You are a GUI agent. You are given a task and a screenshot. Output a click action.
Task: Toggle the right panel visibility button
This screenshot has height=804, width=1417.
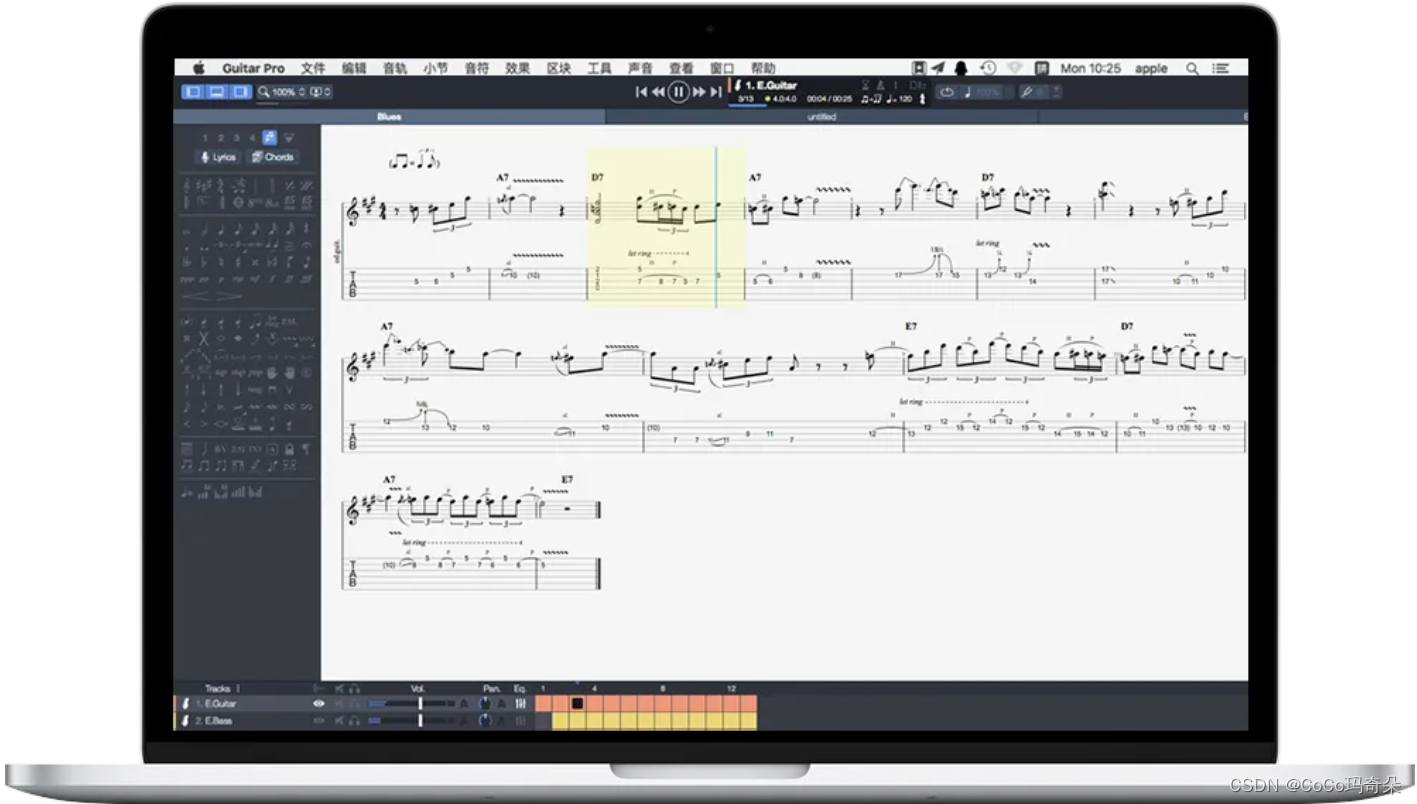pos(240,92)
